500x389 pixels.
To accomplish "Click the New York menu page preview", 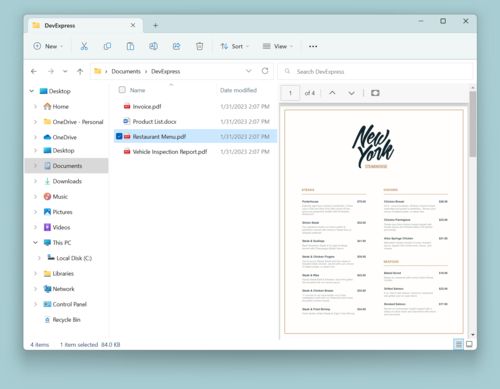I will pyautogui.click(x=374, y=221).
